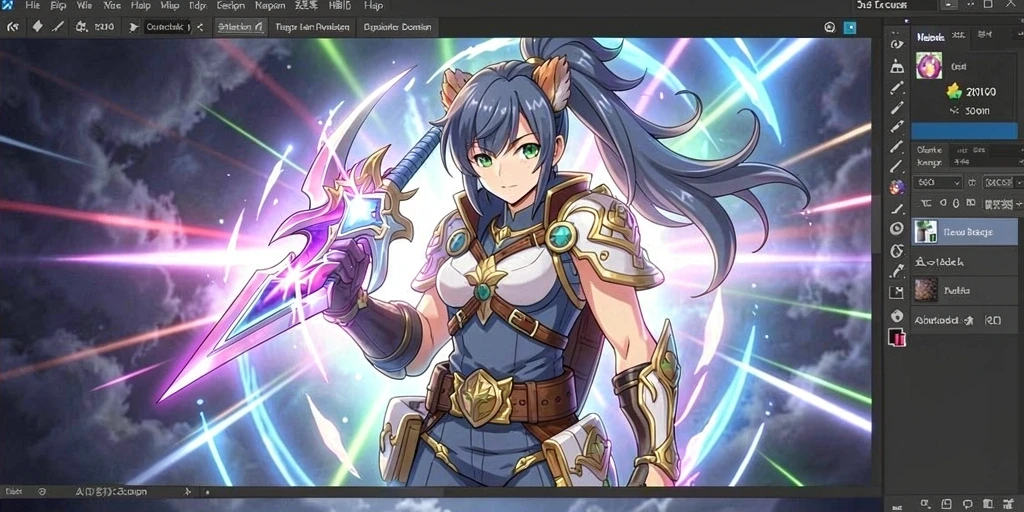1024x512 pixels.
Task: Toggle the cyan square button above the canvas
Action: [850, 27]
